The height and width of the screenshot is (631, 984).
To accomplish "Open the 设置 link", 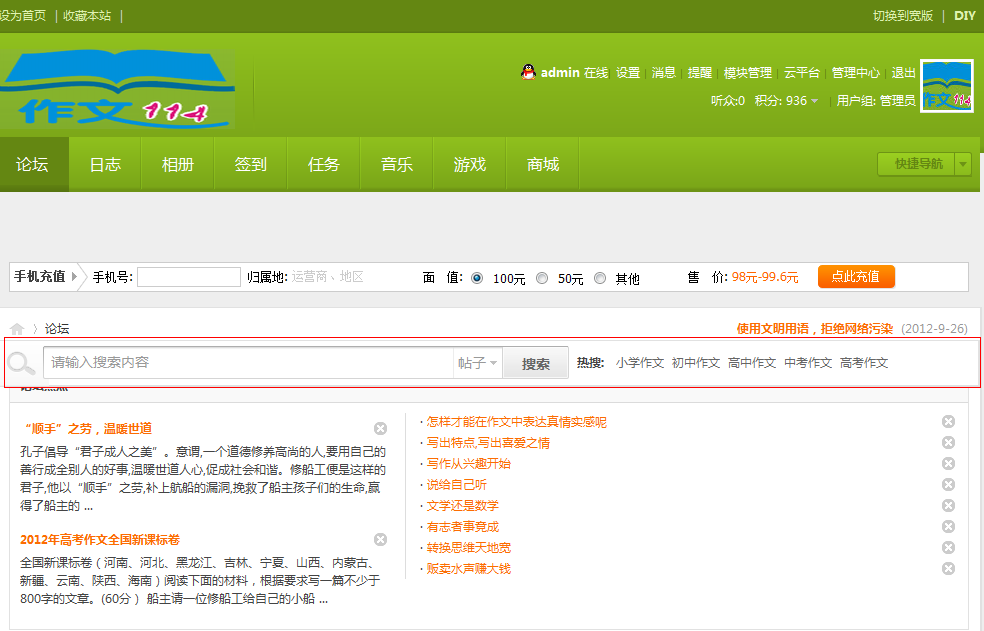I will pos(628,73).
